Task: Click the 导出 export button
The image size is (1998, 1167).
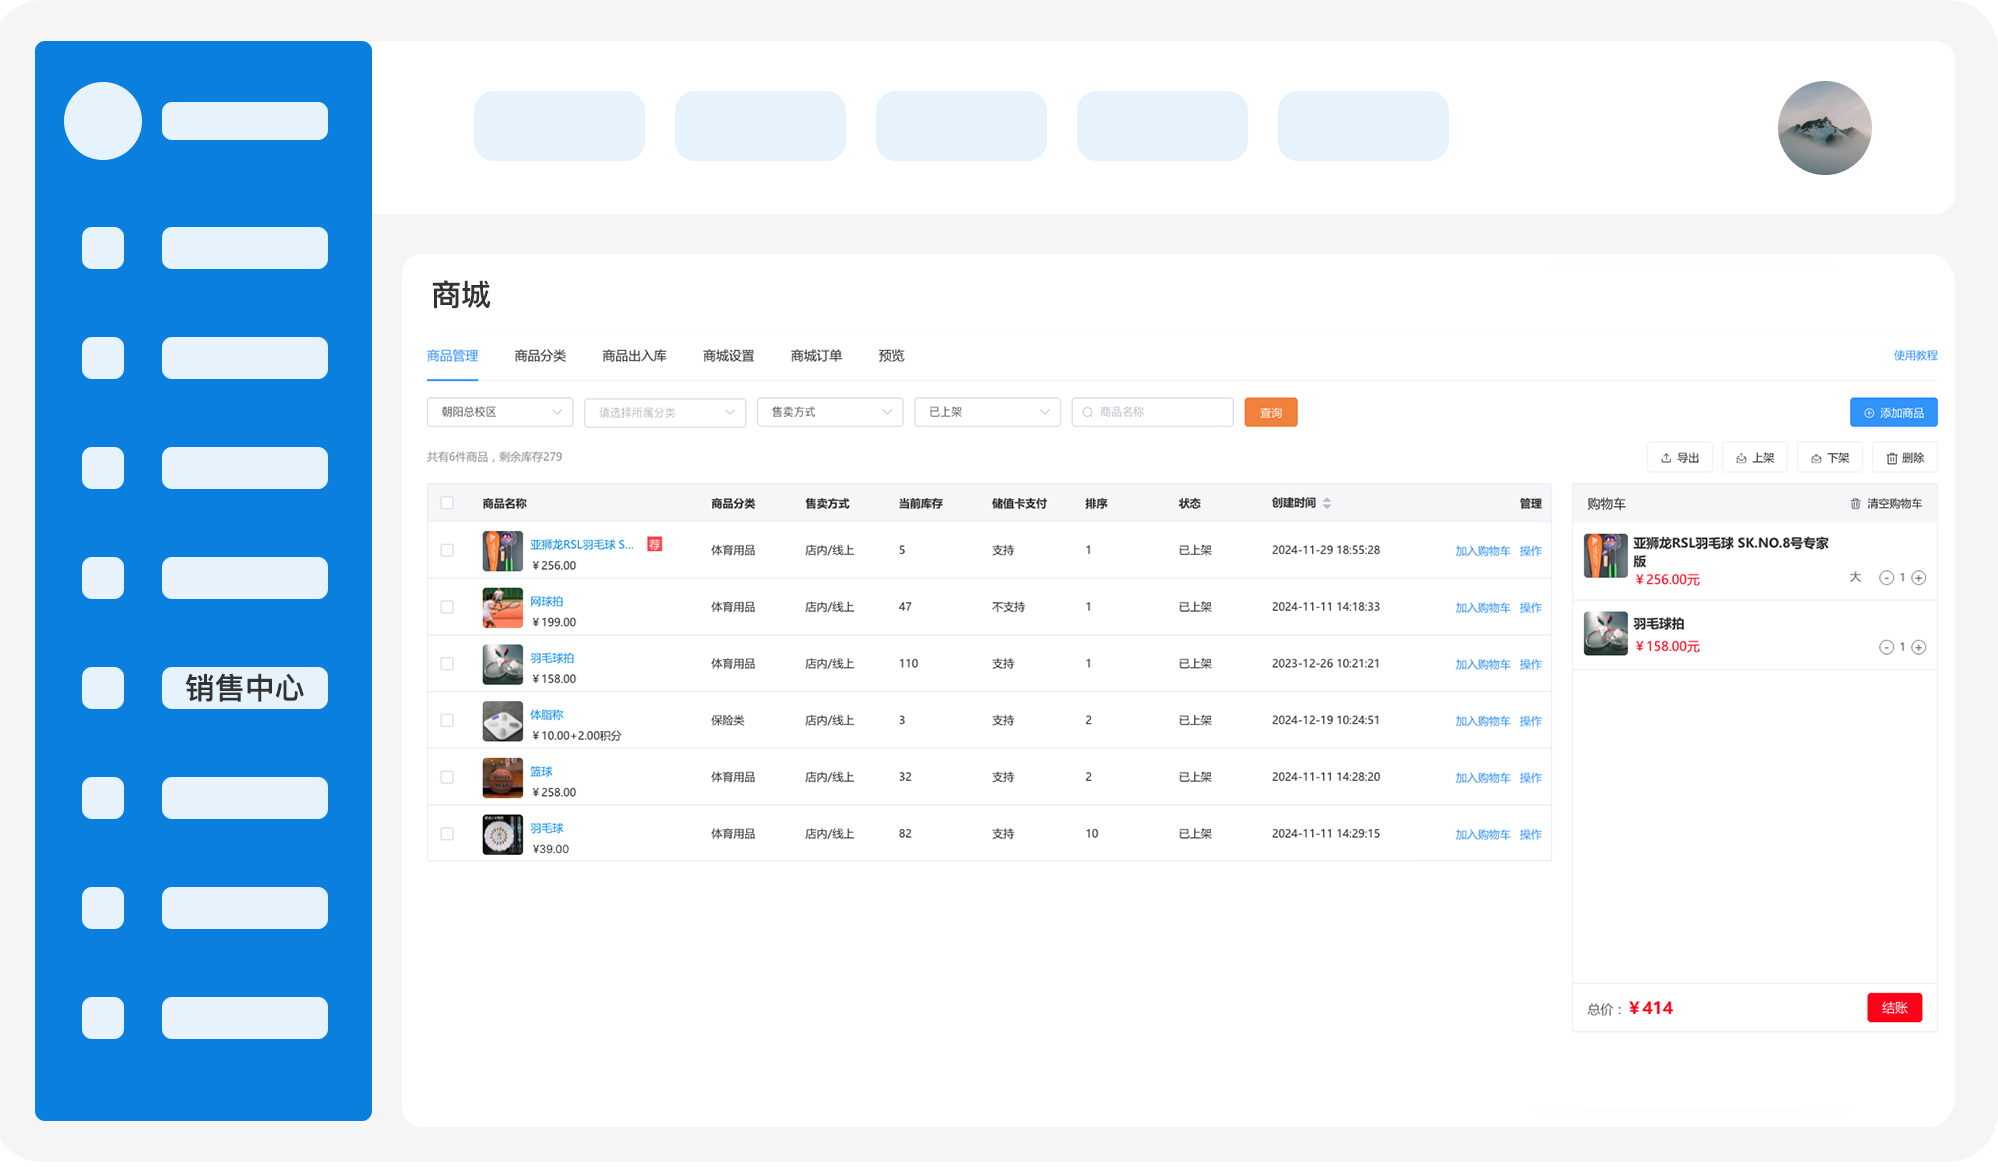Action: pos(1680,458)
